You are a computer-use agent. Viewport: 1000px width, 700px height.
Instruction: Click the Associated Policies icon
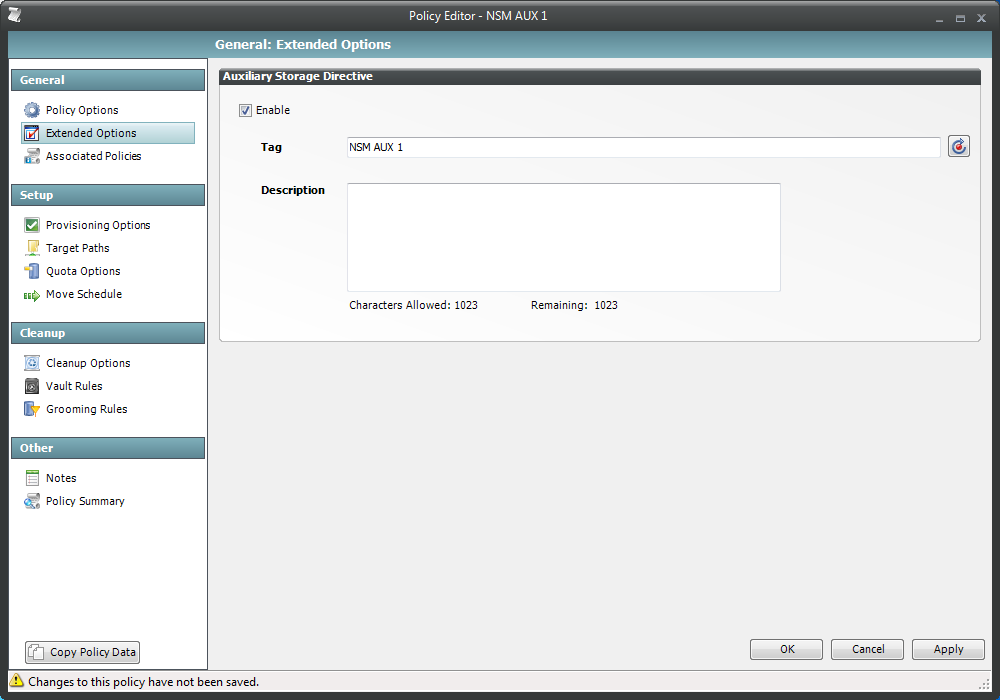click(x=32, y=156)
